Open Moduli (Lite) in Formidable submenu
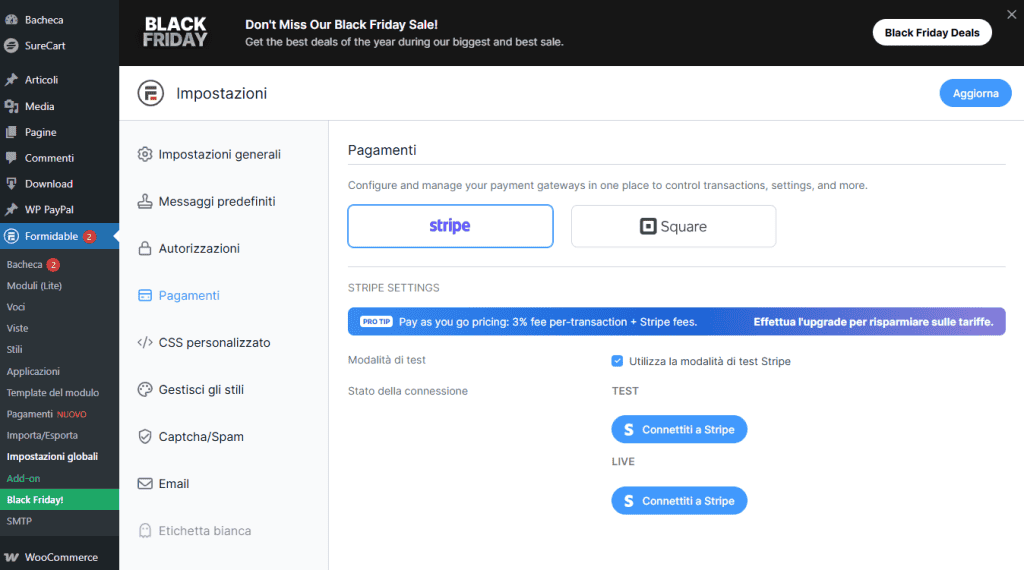Viewport: 1024px width, 570px height. [x=34, y=286]
